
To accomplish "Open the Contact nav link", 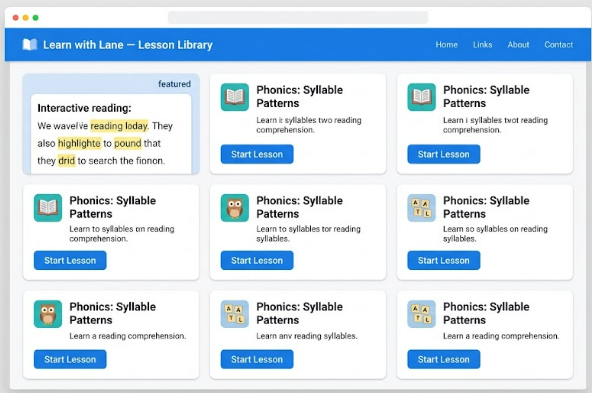I will (558, 45).
